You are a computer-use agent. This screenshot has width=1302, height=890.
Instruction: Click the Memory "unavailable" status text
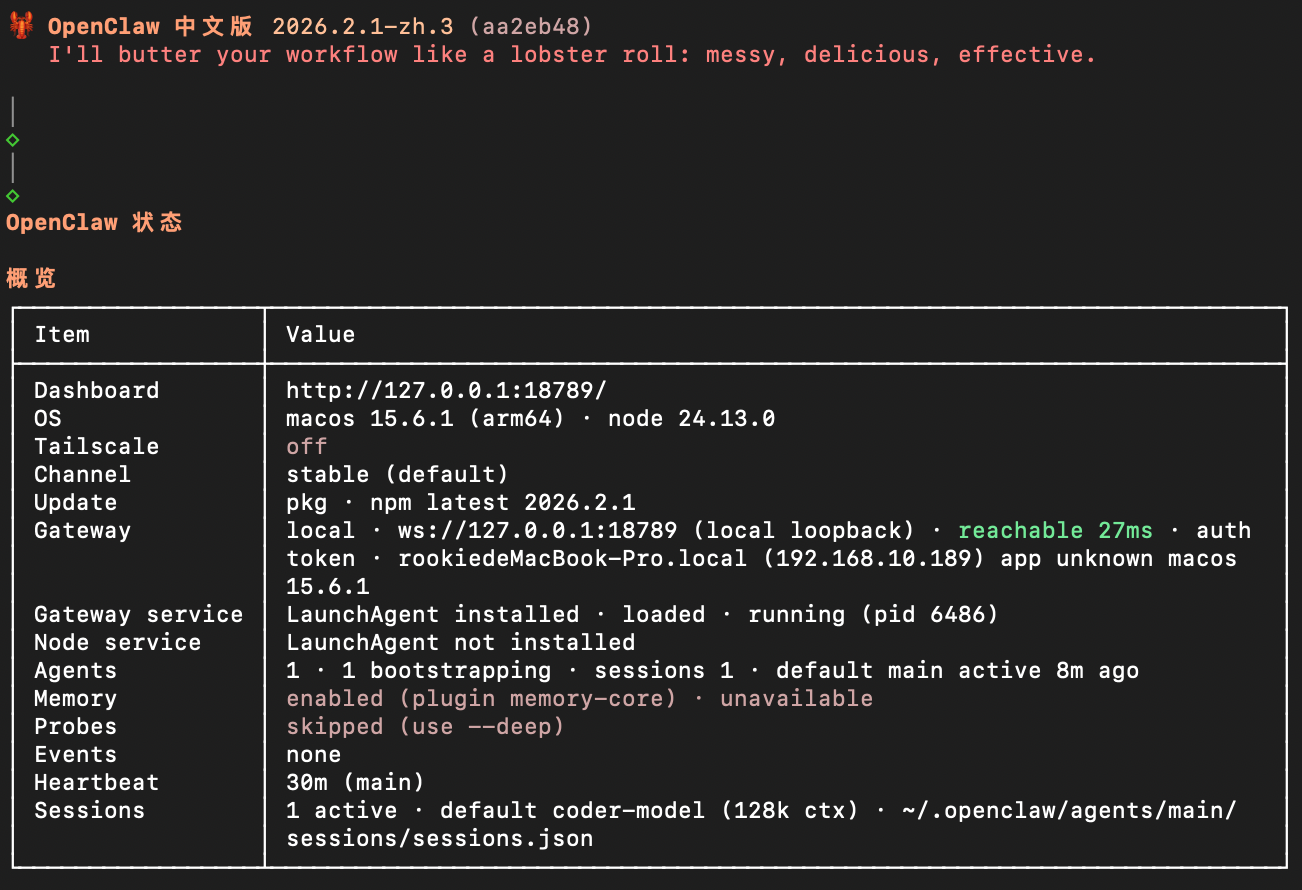tap(796, 699)
